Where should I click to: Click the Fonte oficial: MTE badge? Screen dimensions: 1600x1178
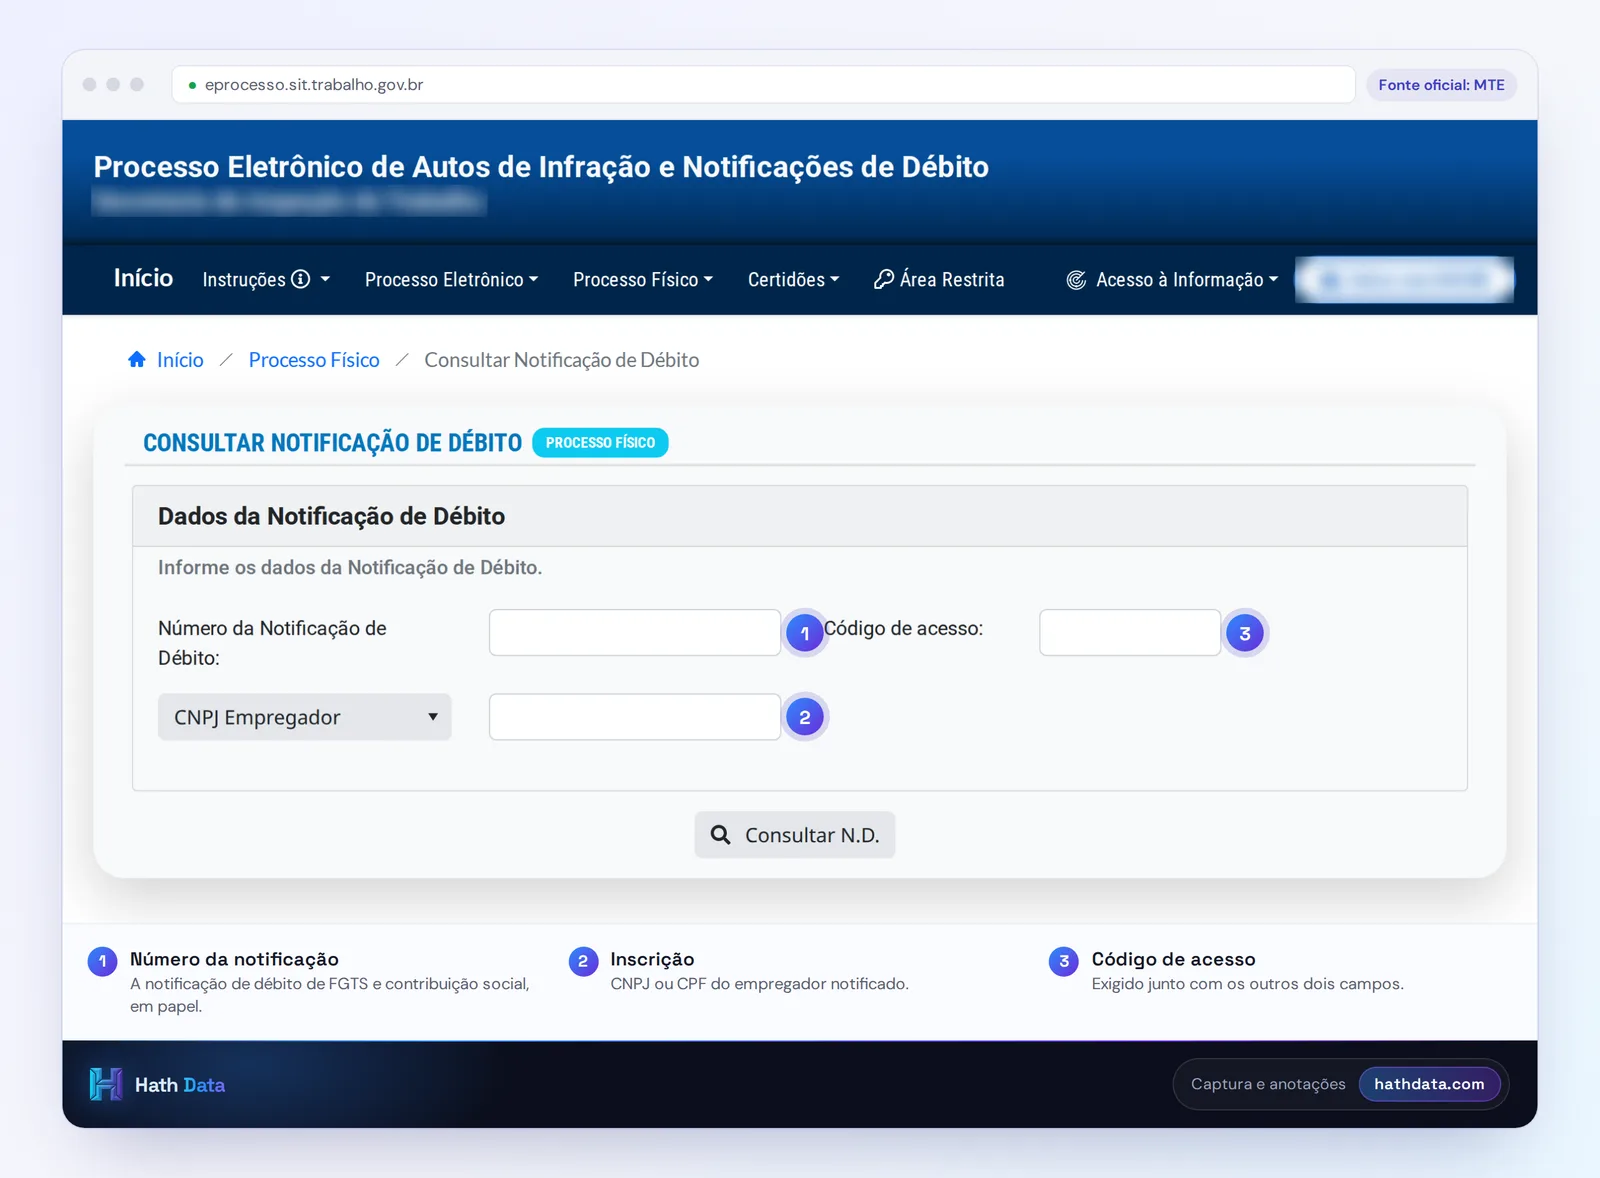(1441, 85)
